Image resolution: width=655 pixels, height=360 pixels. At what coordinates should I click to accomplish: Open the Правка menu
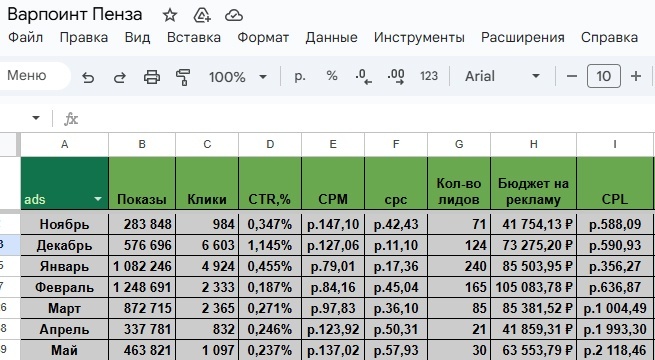click(x=84, y=38)
